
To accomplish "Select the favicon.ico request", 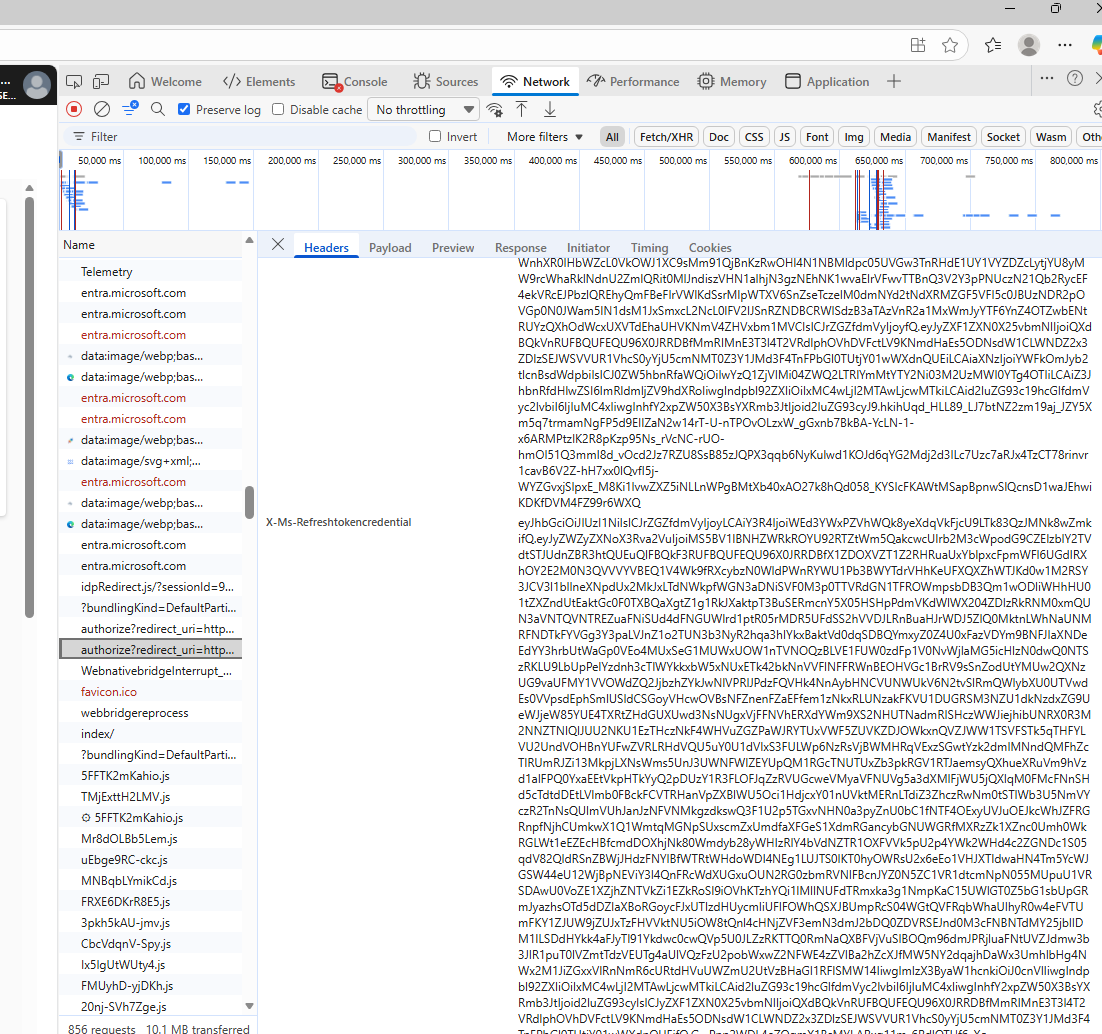I will 109,692.
